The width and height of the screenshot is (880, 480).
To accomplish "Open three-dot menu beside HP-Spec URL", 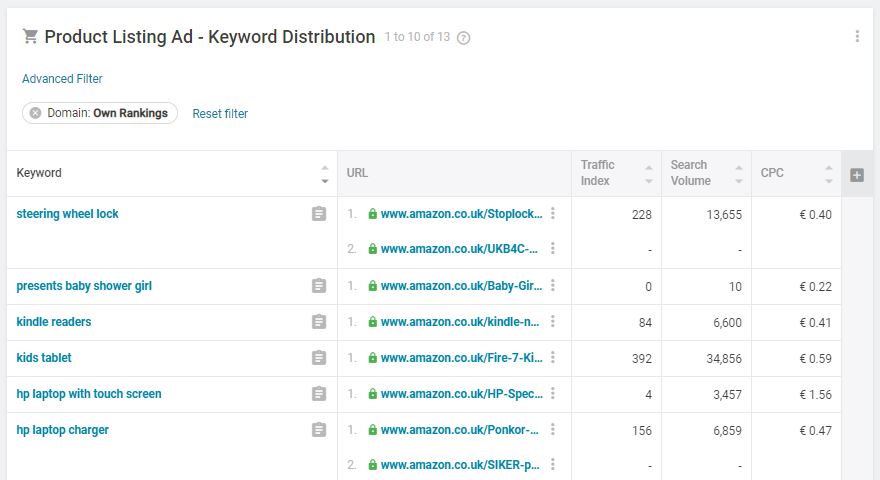I will pos(553,393).
